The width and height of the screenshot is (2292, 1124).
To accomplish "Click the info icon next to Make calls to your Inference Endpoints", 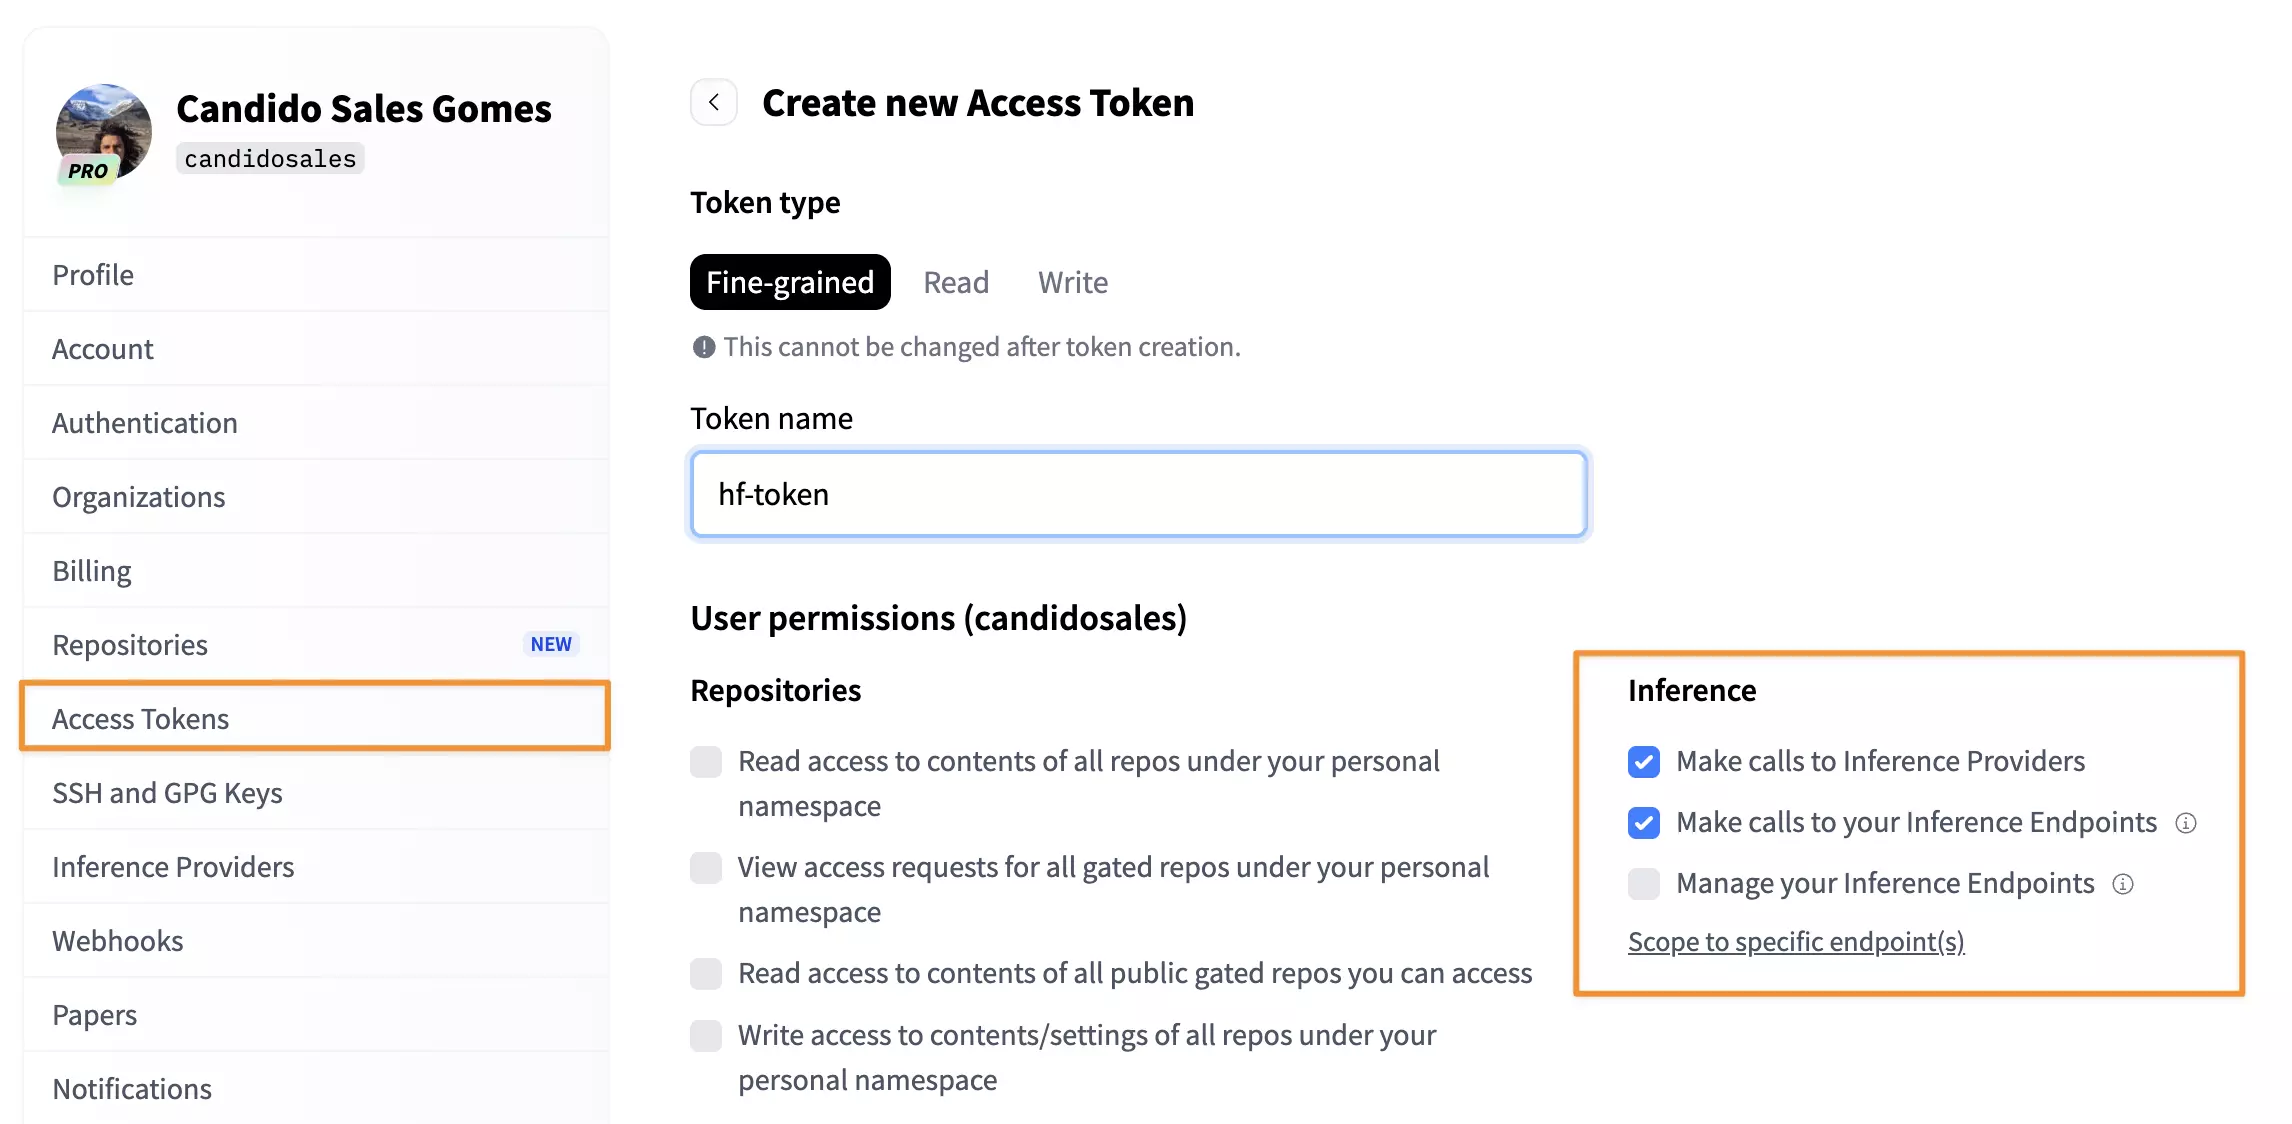I will pos(2186,823).
